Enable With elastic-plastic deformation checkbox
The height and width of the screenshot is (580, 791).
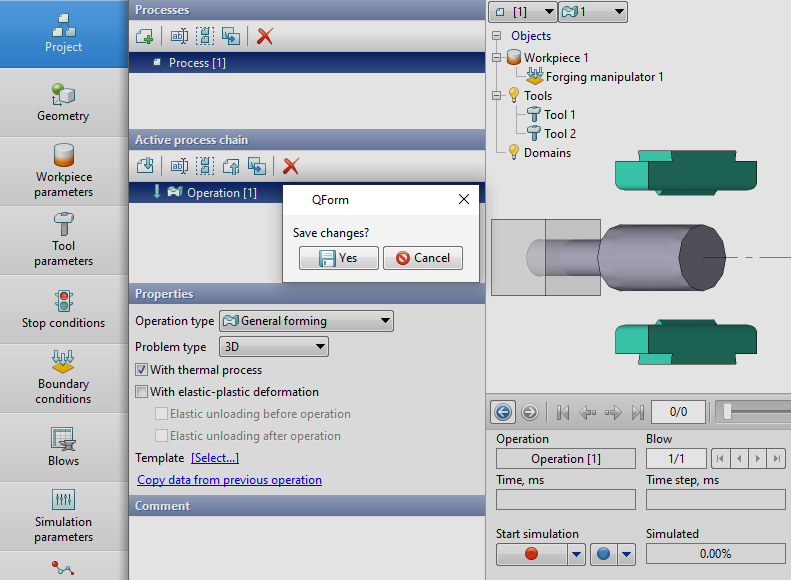pos(142,392)
